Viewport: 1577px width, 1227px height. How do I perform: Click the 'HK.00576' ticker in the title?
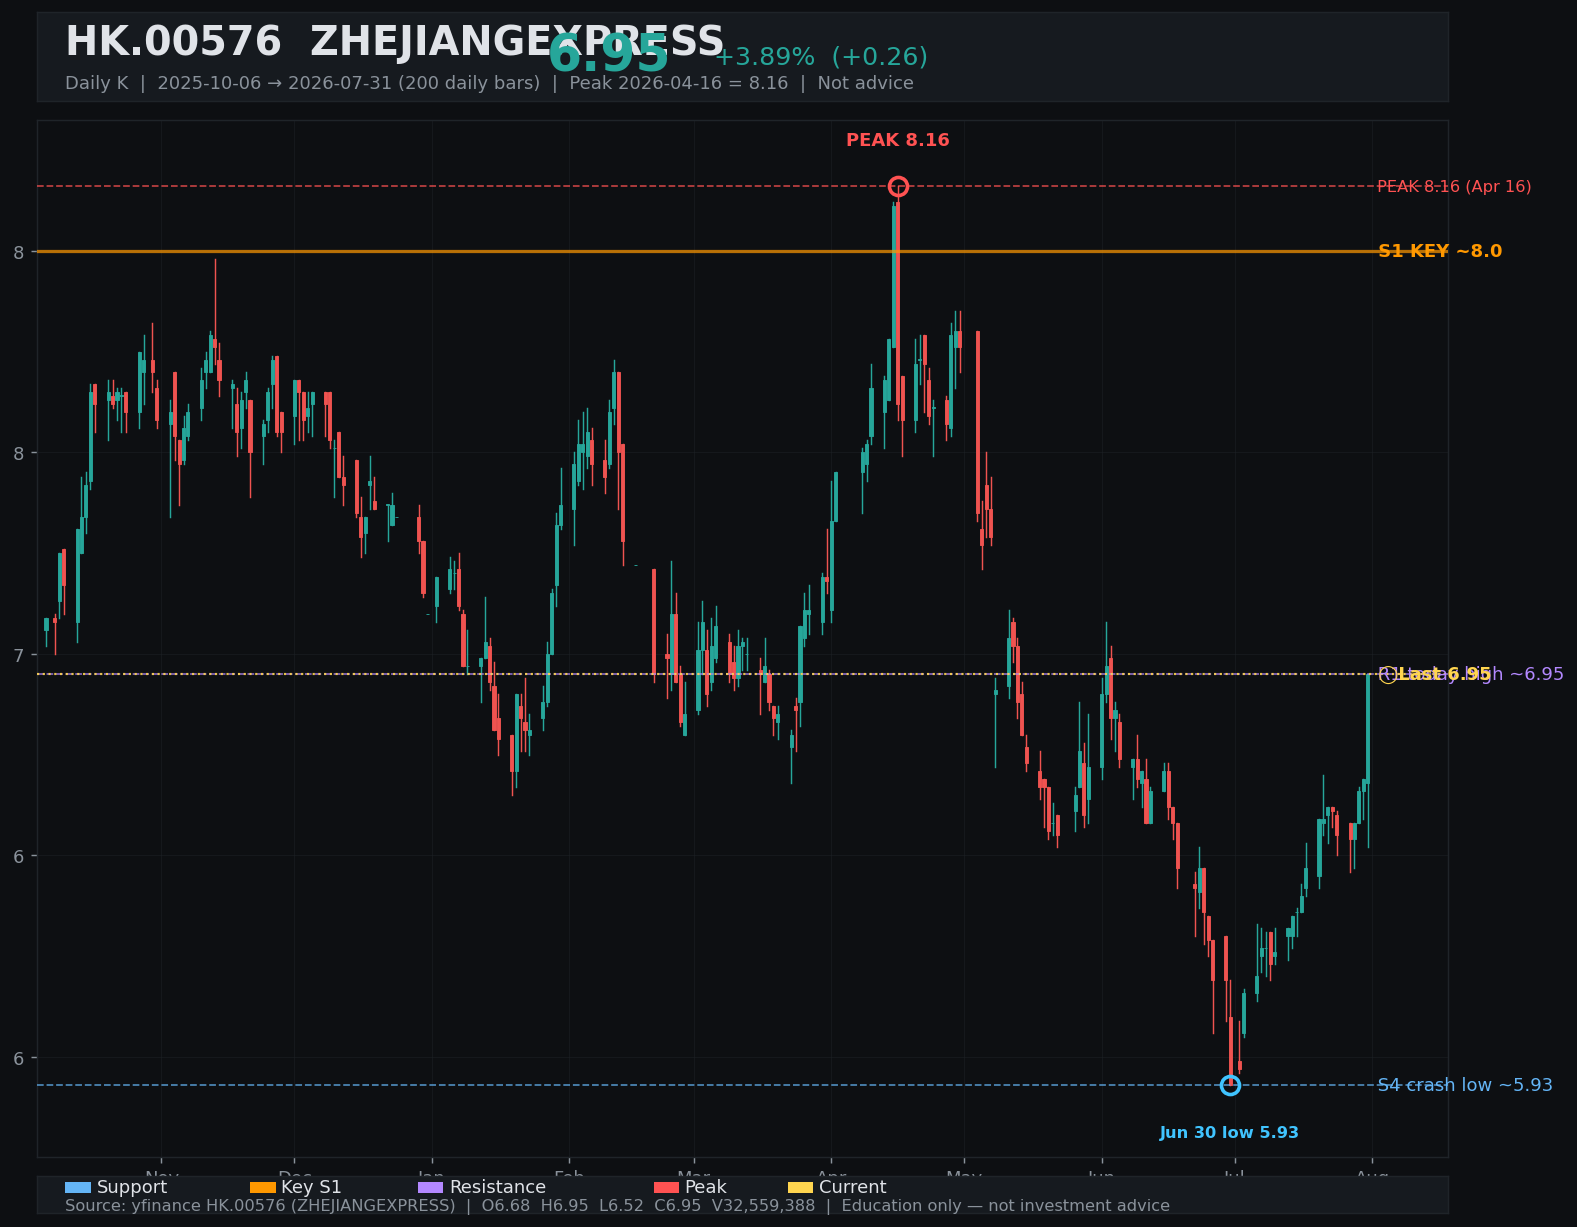tap(173, 43)
